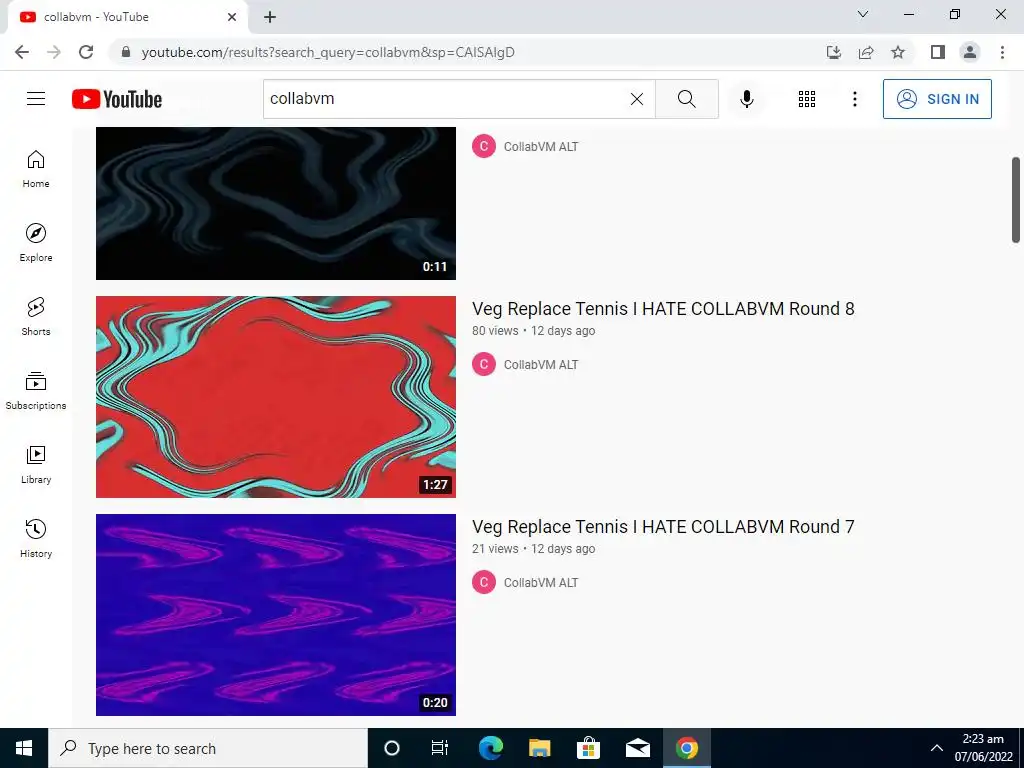Go forward in the browser
Screen dimensions: 1024x768
(54, 52)
